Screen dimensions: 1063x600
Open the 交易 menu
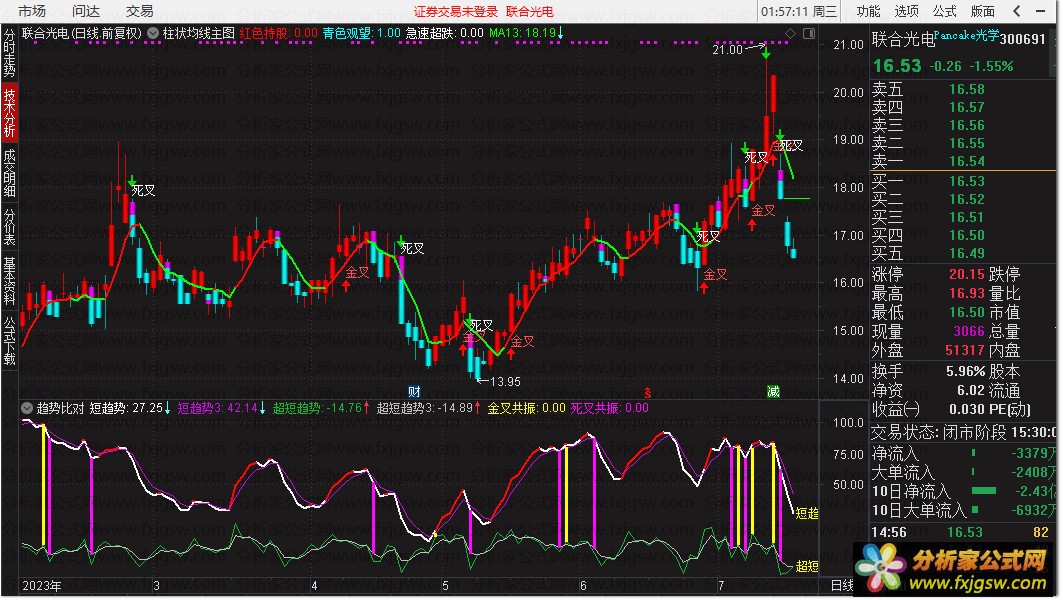coord(140,11)
